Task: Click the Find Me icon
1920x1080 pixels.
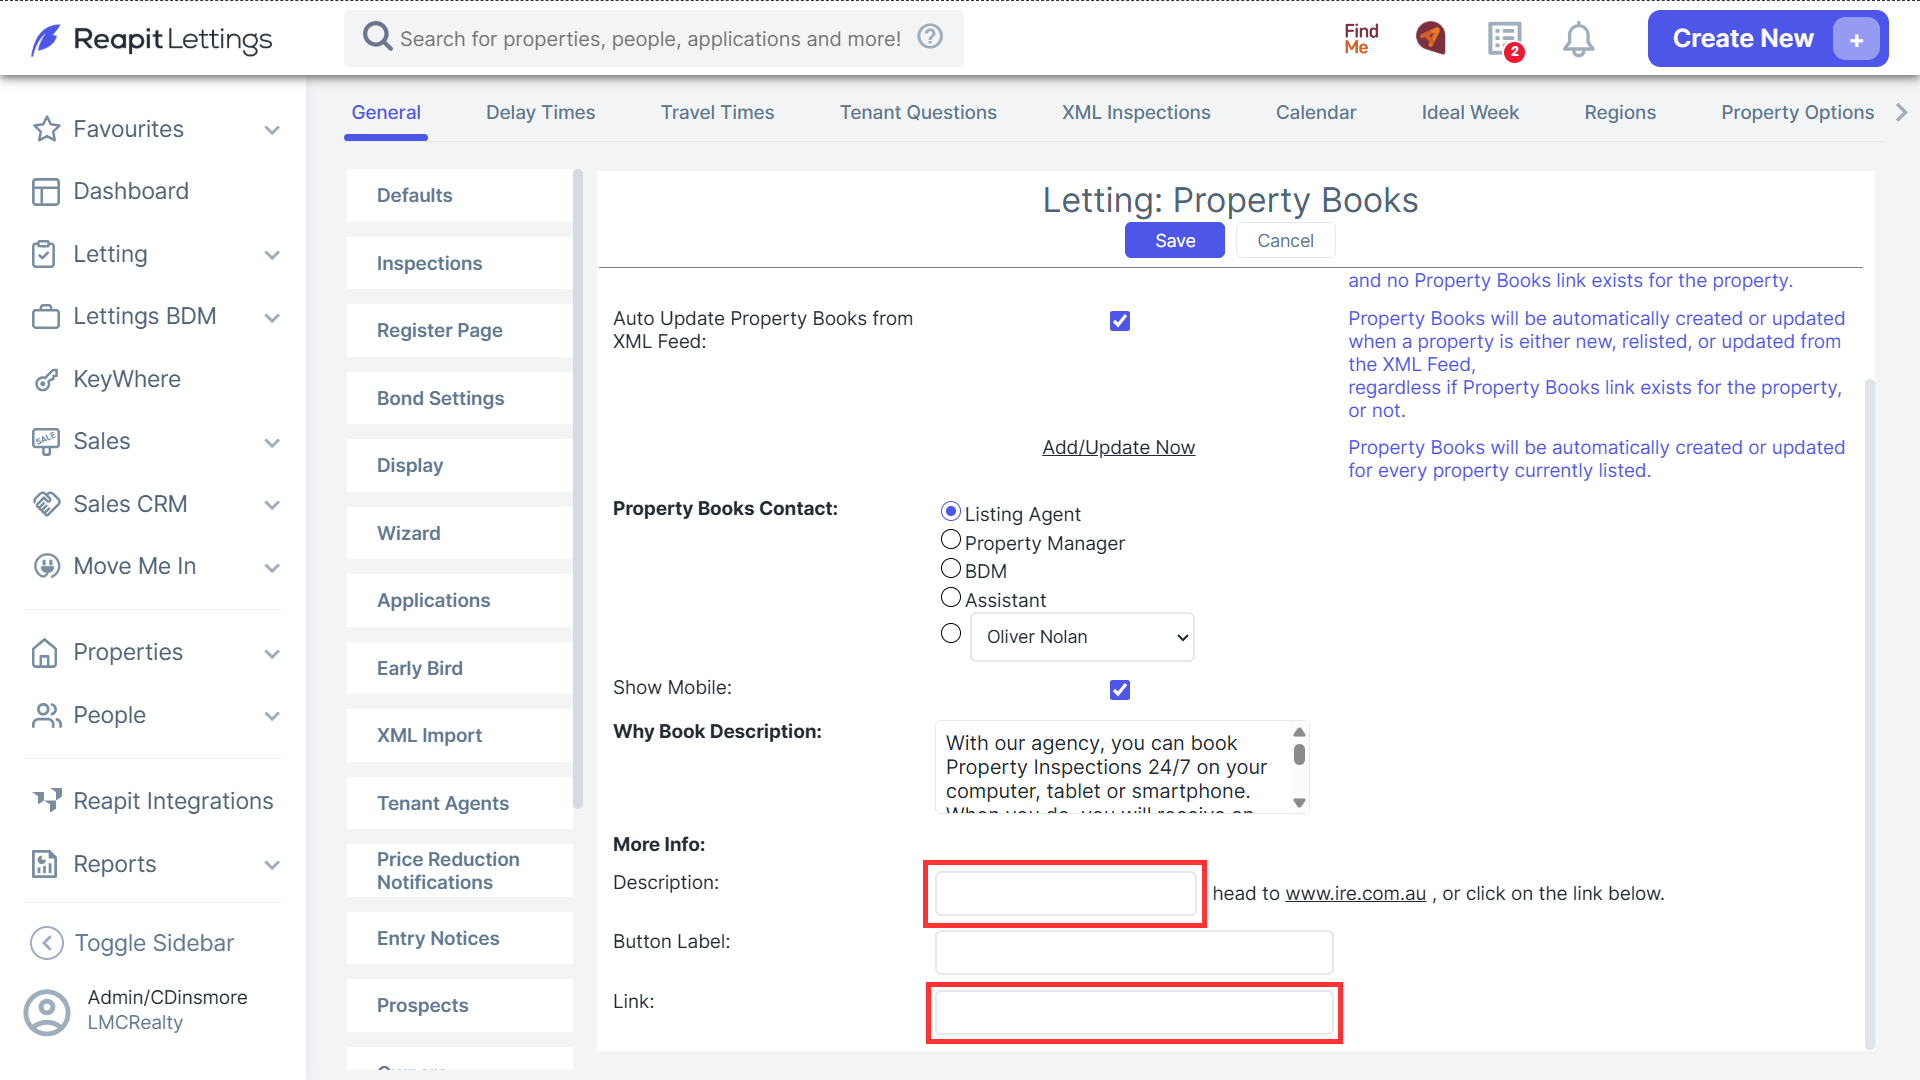Action: pos(1361,38)
